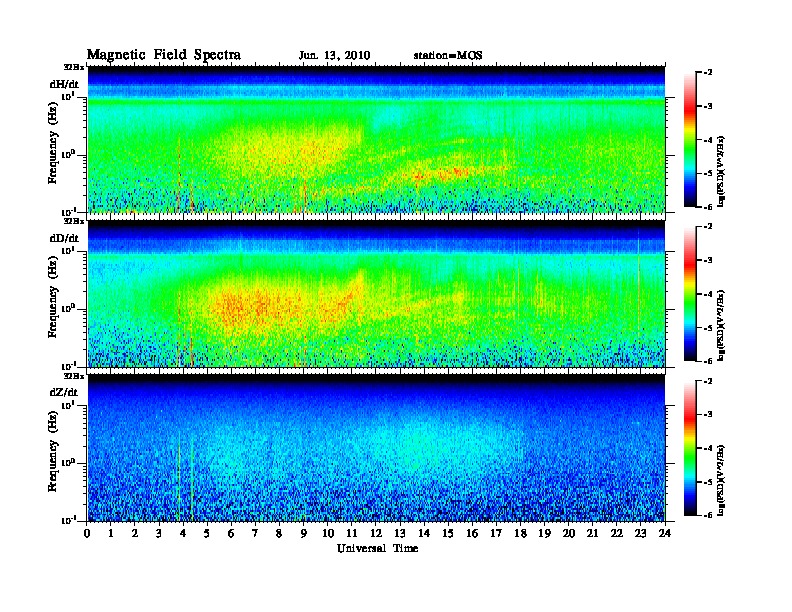The image size is (792, 612).
Task: Click the dH/dt spectrogram plot area
Action: pyautogui.click(x=376, y=139)
